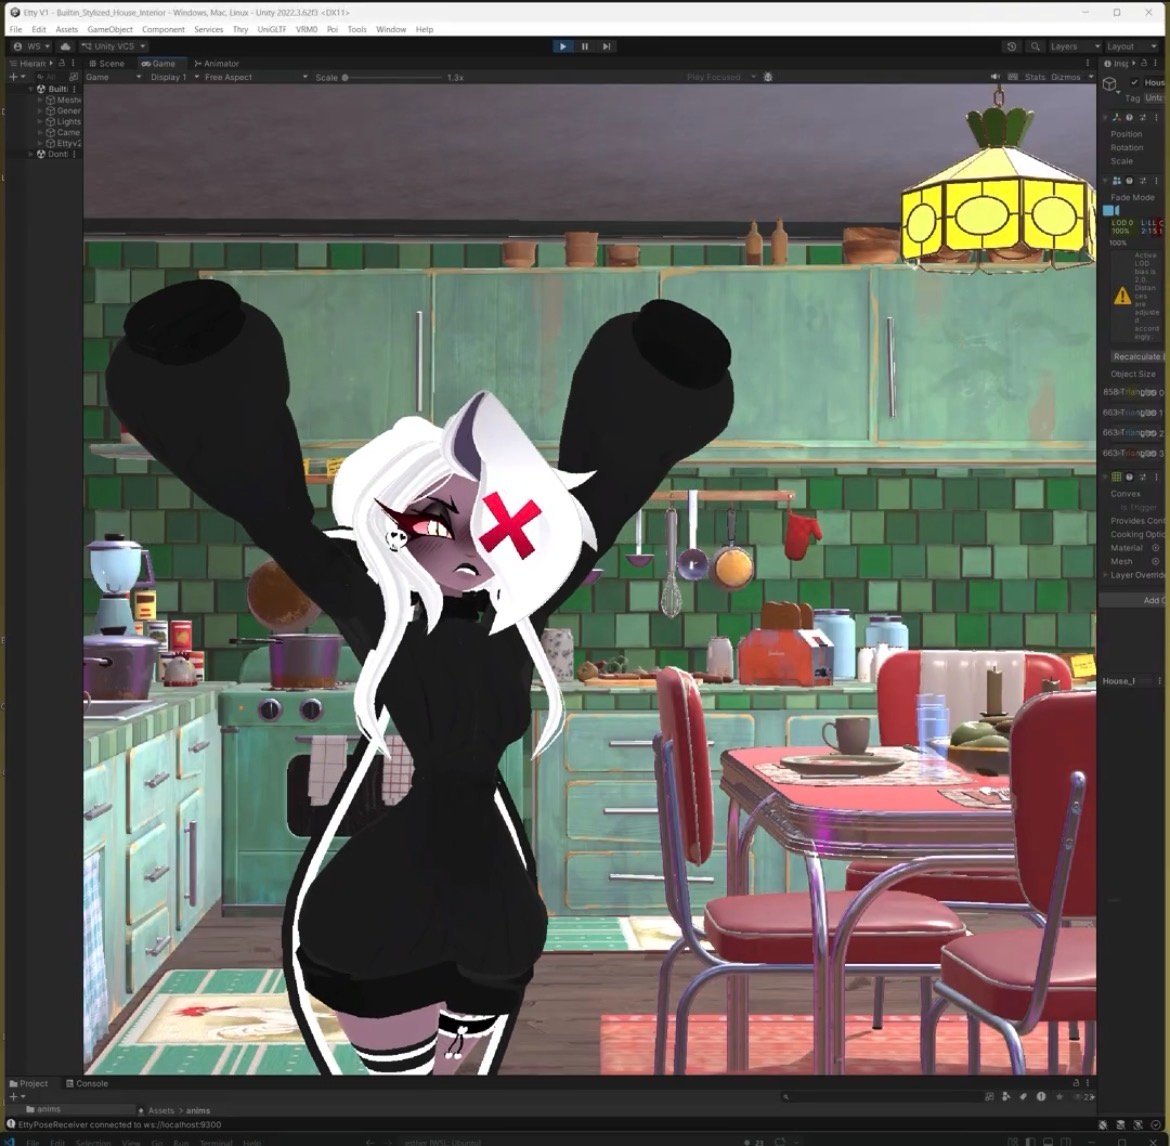
Task: Click the Pause button in the toolbar
Action: 584,46
